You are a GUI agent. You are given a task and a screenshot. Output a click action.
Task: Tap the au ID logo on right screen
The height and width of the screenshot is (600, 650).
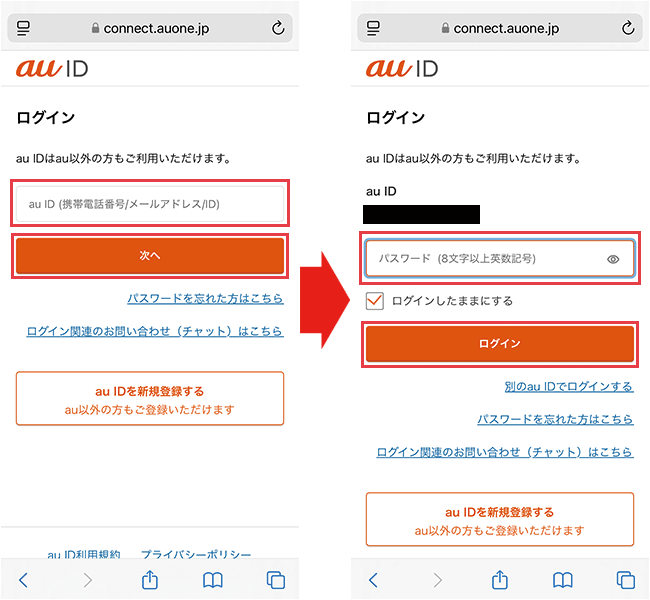coord(402,68)
